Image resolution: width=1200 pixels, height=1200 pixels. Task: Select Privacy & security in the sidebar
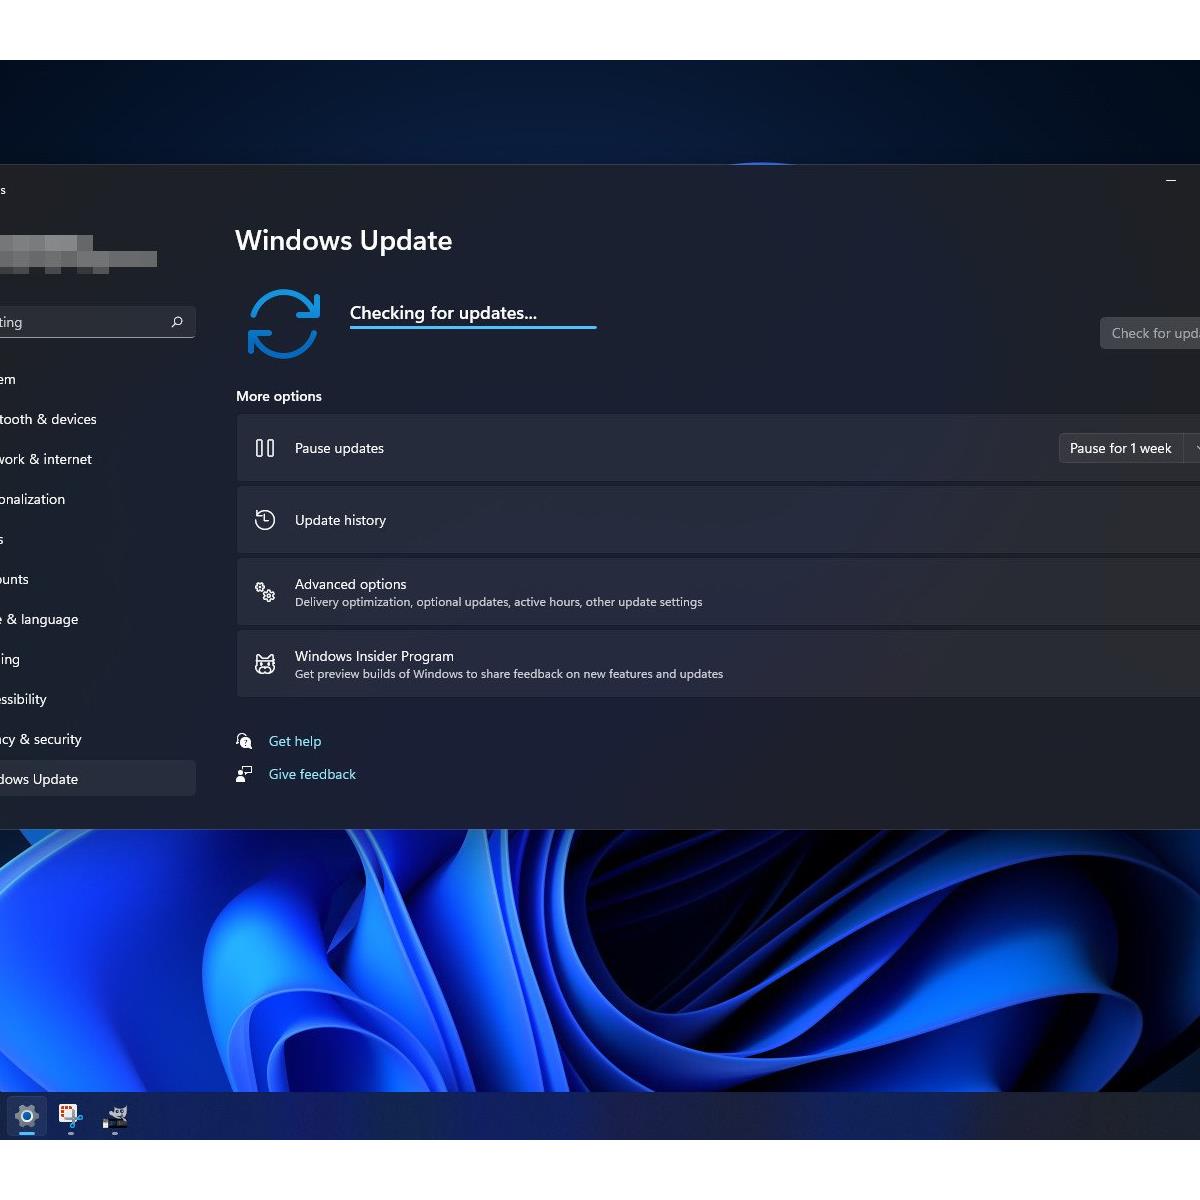(42, 739)
